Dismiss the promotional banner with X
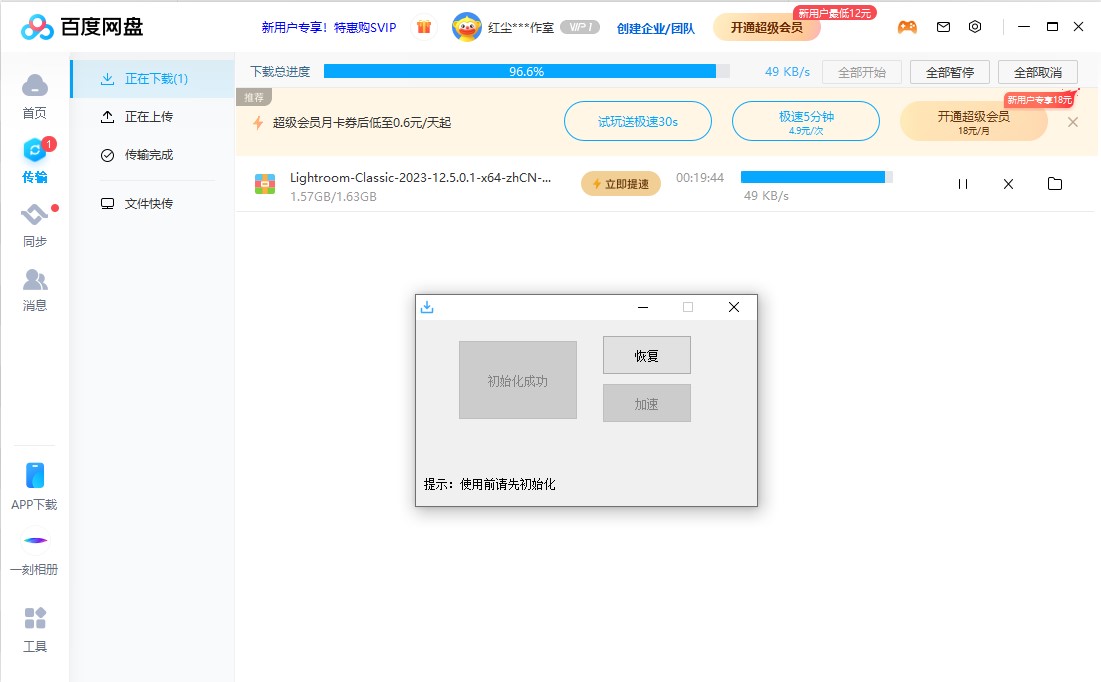1101x682 pixels. click(1073, 122)
